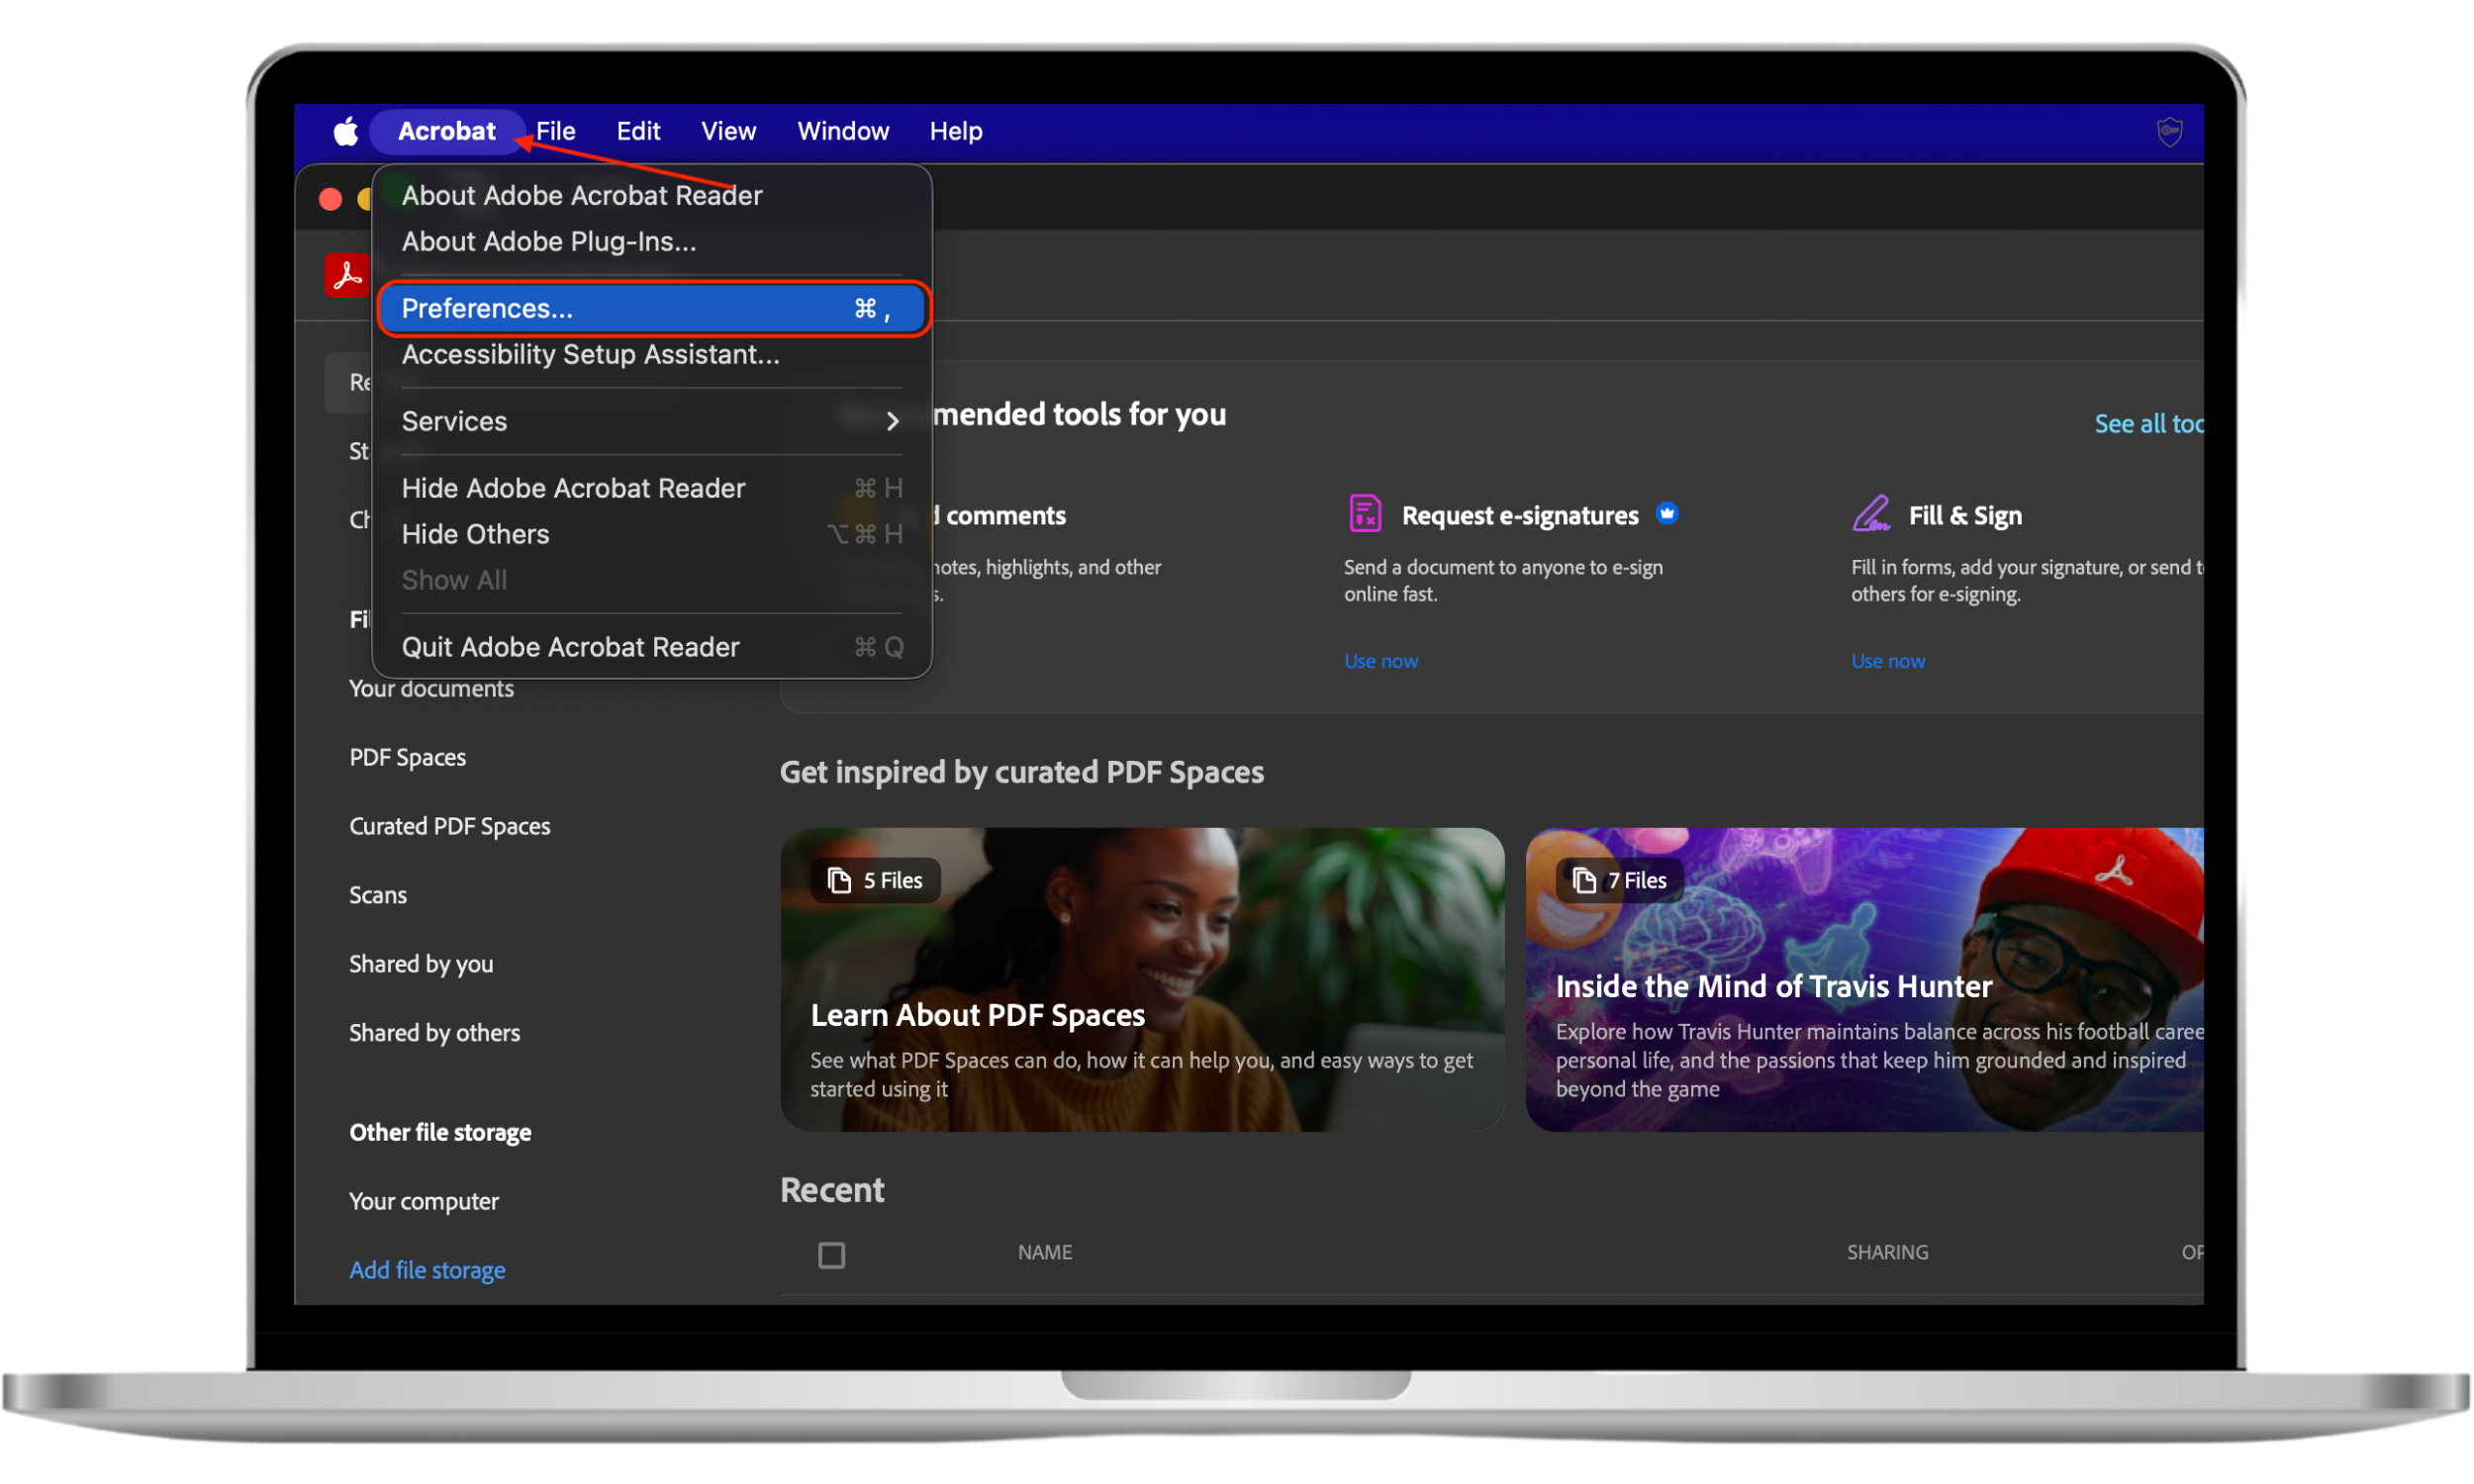Select Scans in the sidebar
This screenshot has height=1484, width=2474.
(x=378, y=895)
